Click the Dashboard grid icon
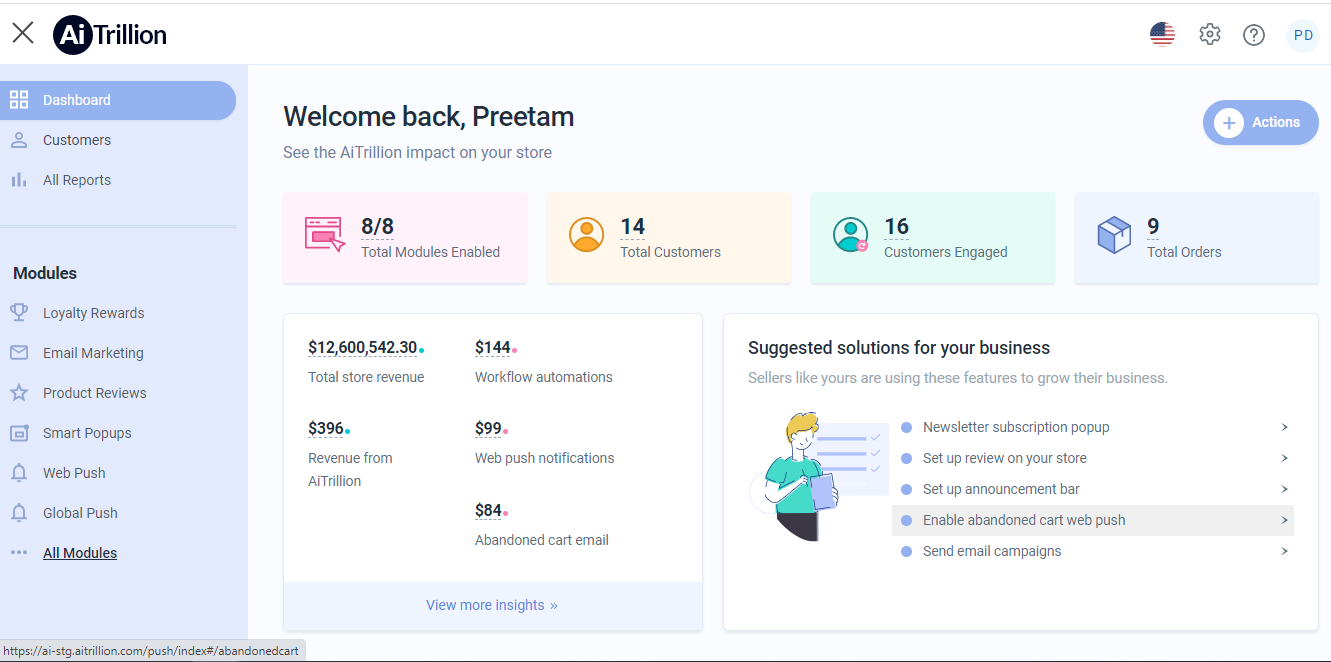 (x=19, y=100)
